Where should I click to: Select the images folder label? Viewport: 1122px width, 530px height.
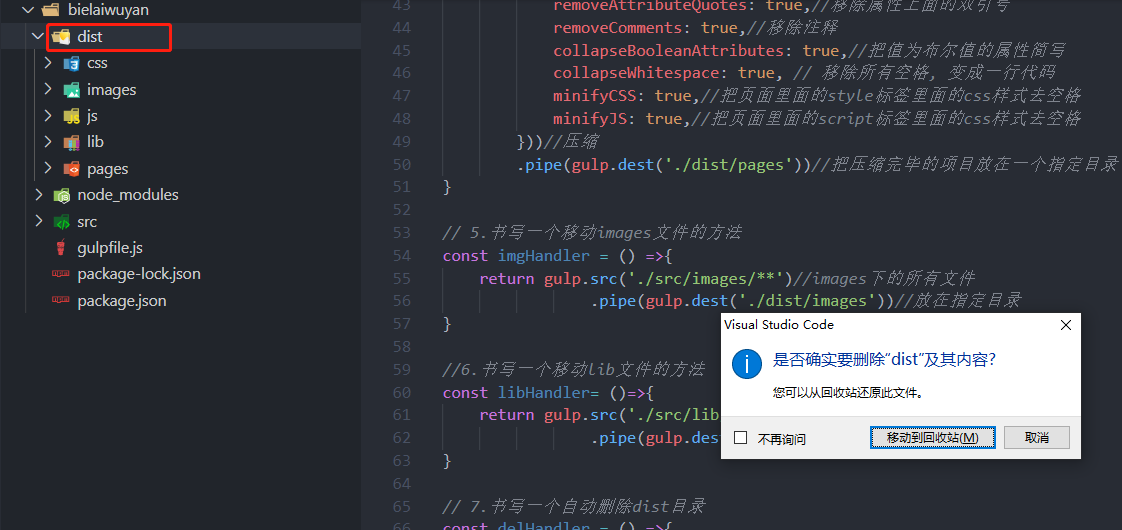coord(112,90)
